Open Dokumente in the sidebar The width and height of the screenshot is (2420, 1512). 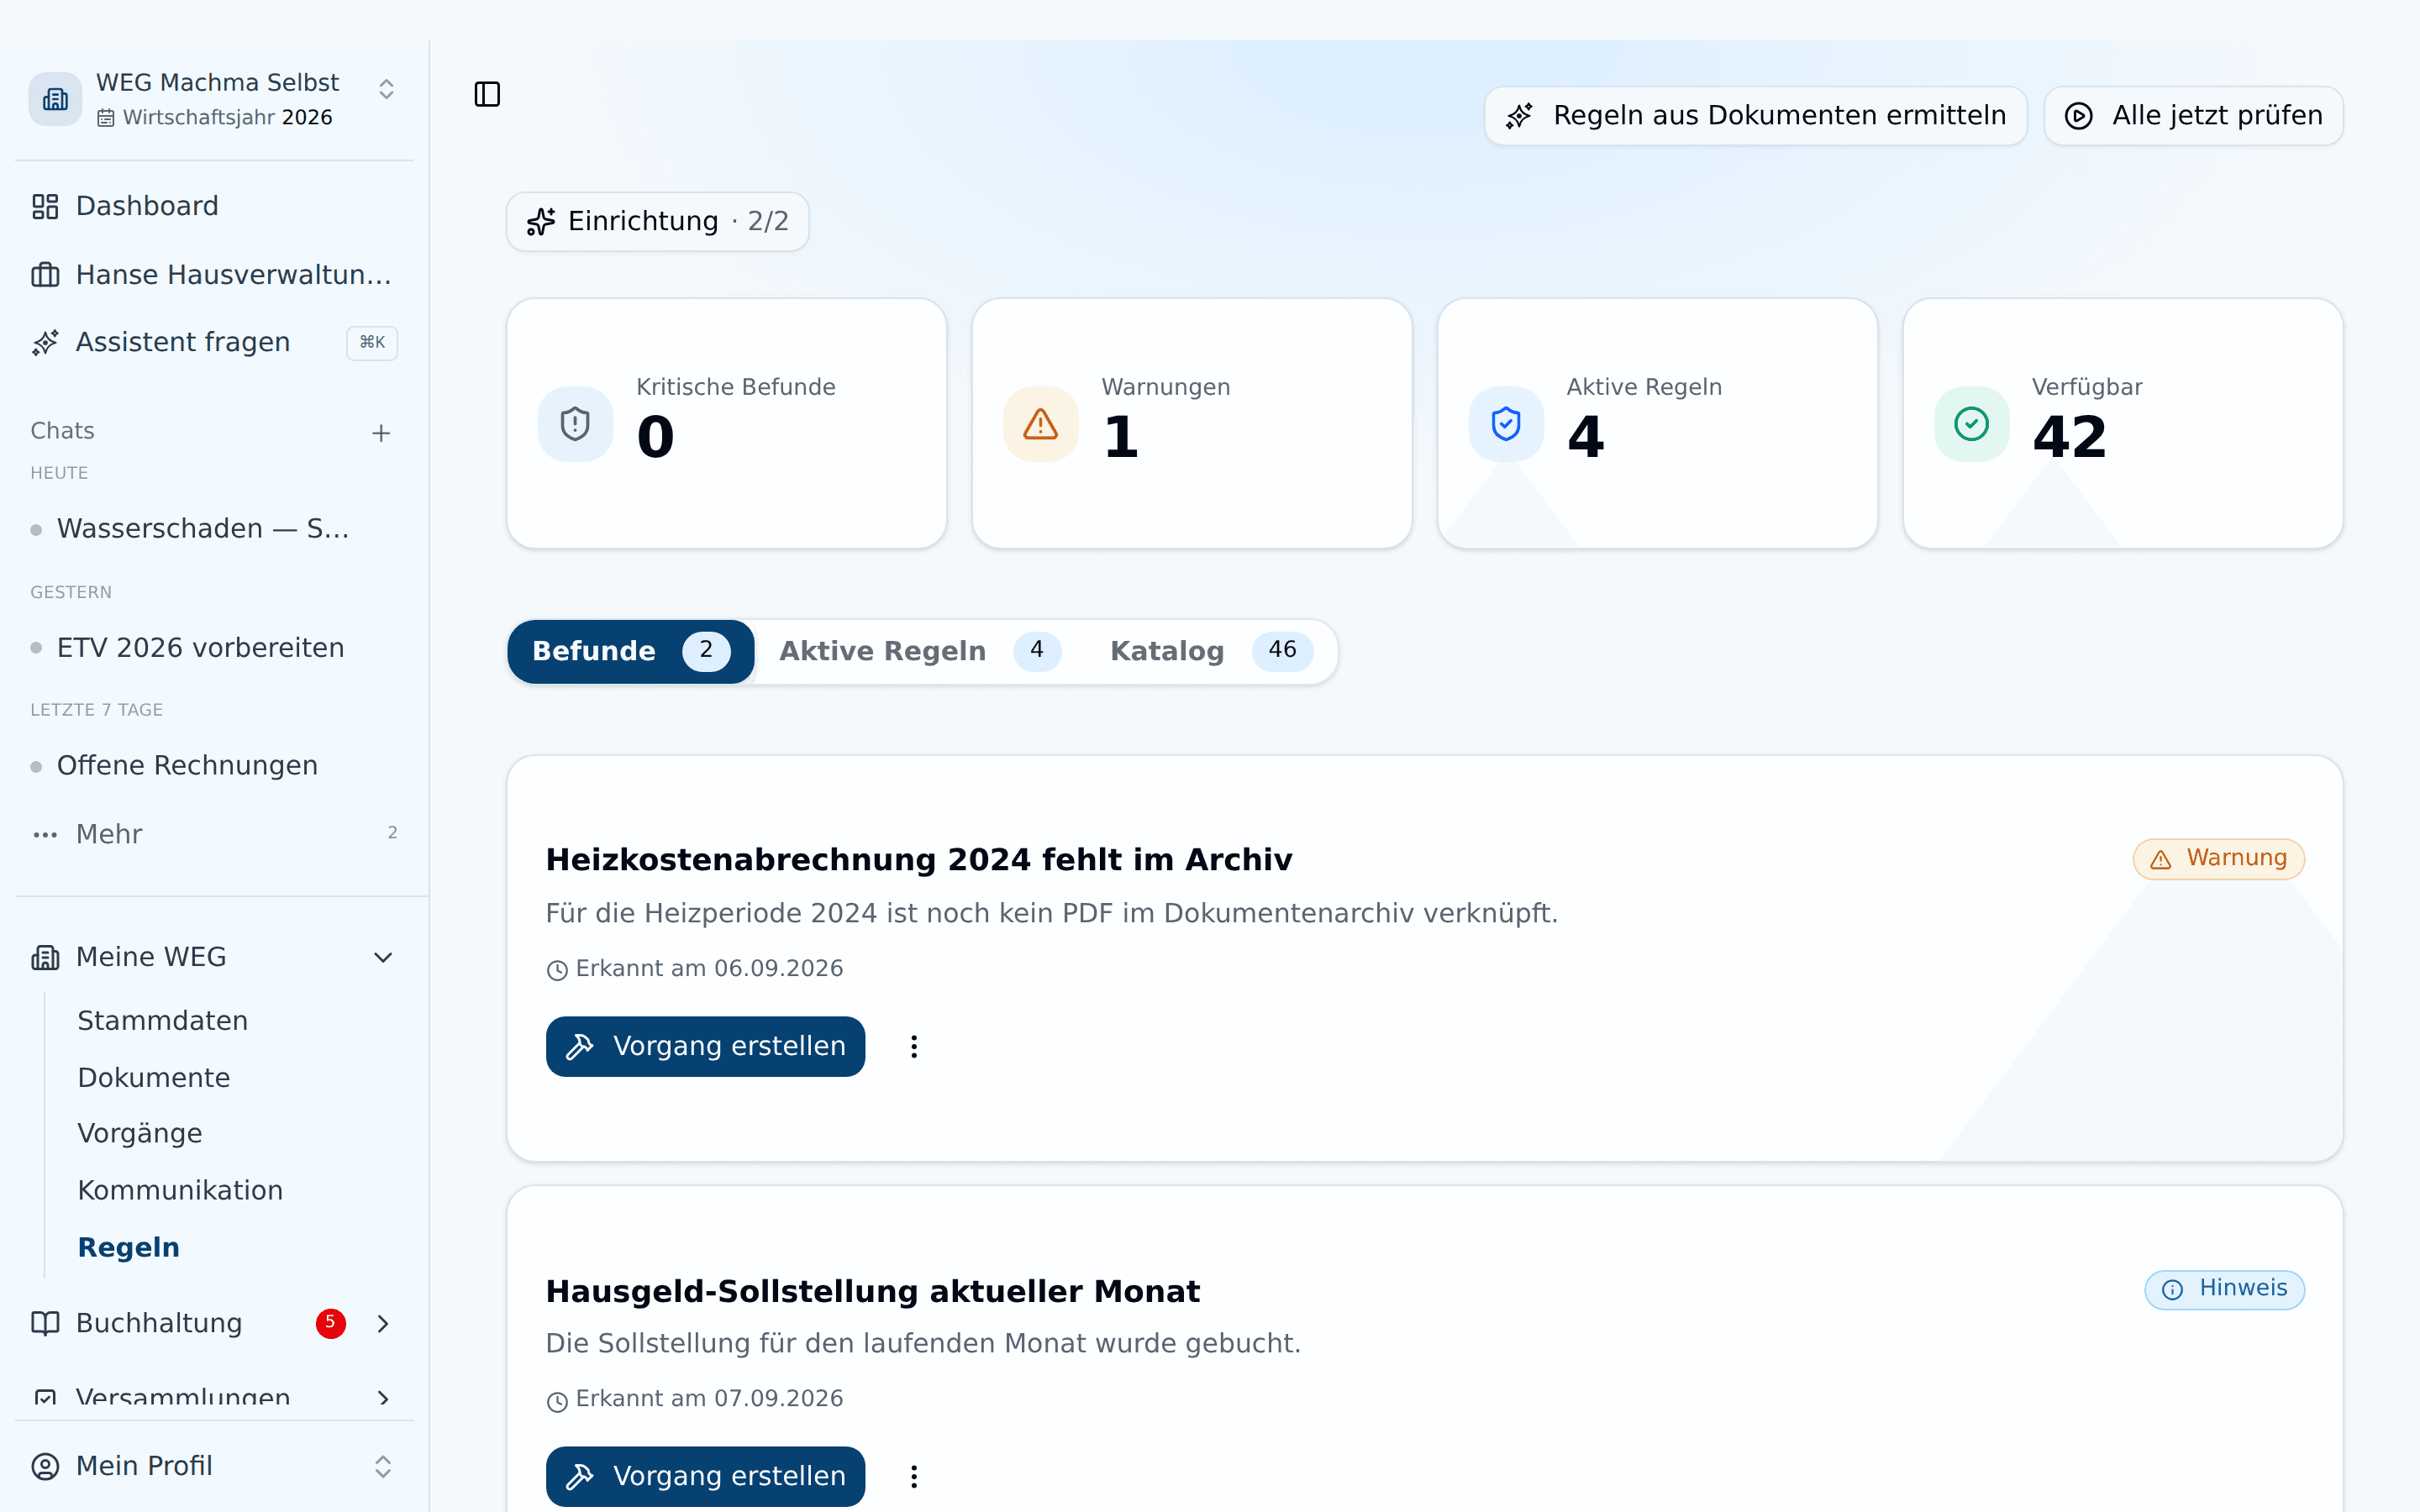pos(153,1077)
